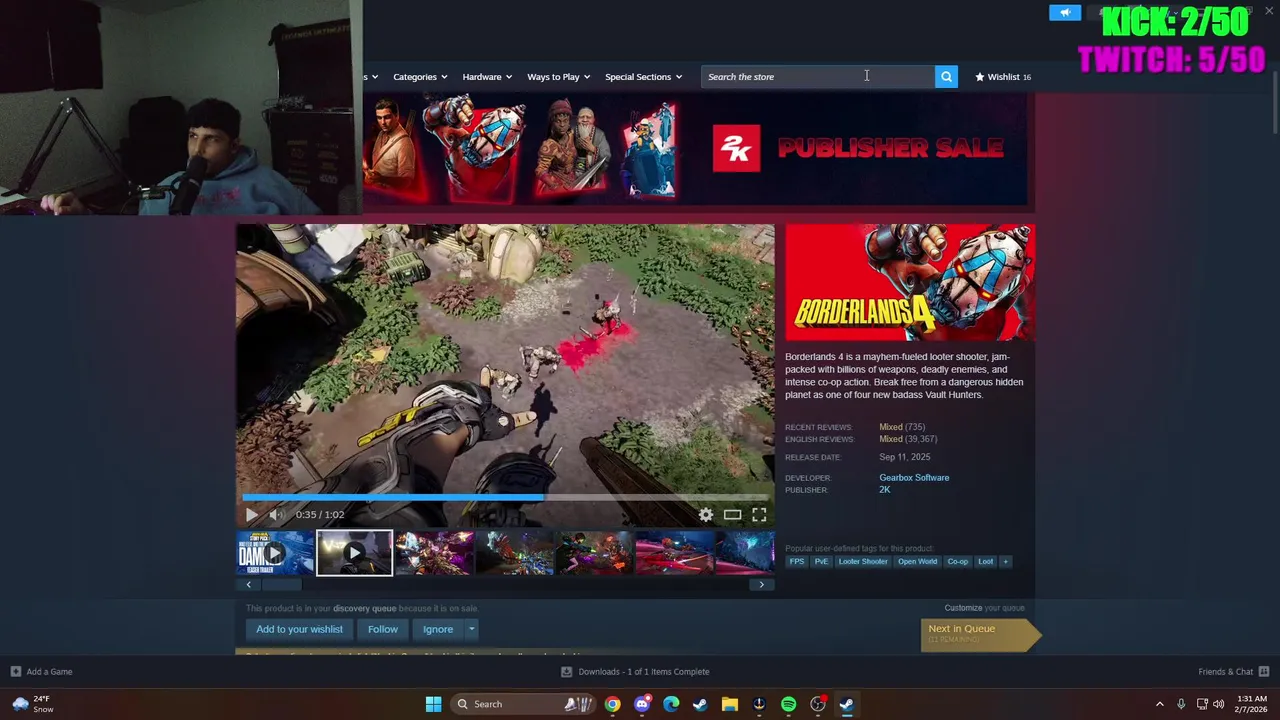The height and width of the screenshot is (720, 1280).
Task: Click recent reviews 'Mixed (735)'
Action: click(902, 427)
